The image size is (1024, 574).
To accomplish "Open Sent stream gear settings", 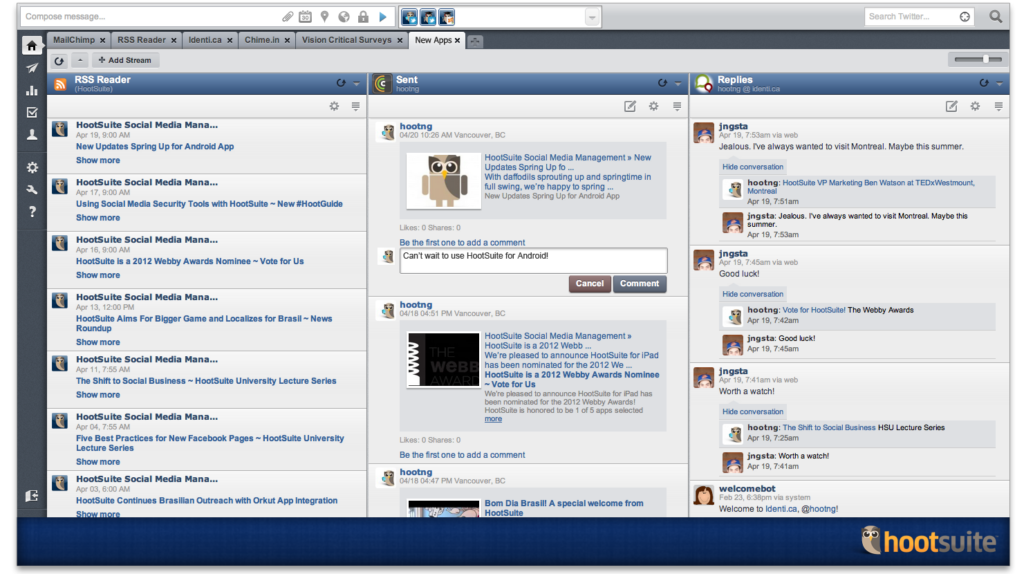I will pyautogui.click(x=654, y=106).
